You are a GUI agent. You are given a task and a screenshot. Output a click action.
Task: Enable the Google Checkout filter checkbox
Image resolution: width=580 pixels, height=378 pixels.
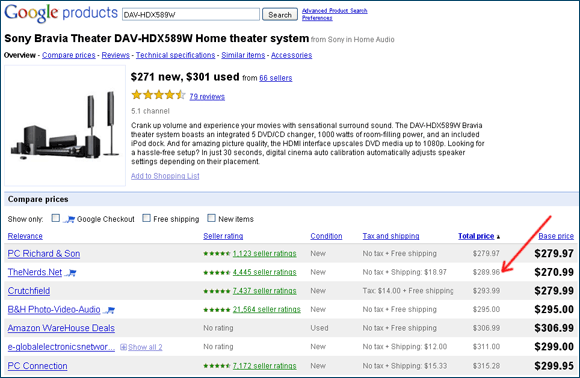point(55,218)
